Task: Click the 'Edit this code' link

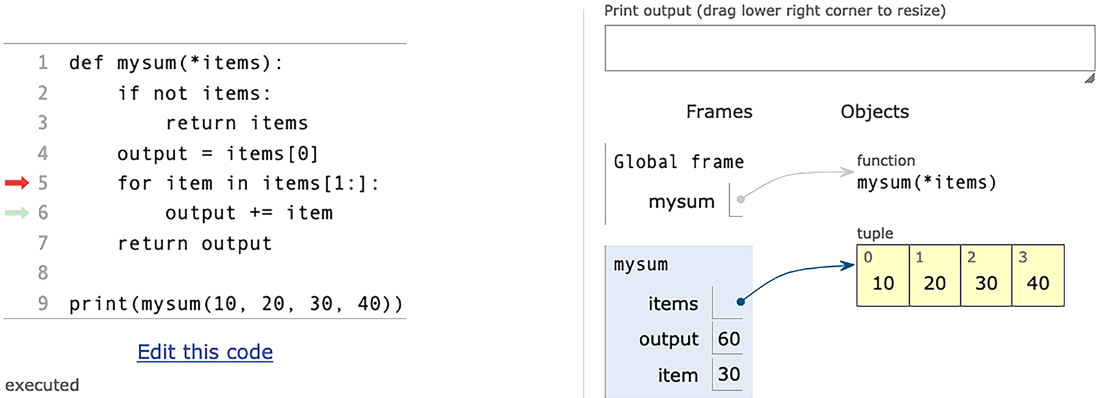Action: tap(205, 352)
